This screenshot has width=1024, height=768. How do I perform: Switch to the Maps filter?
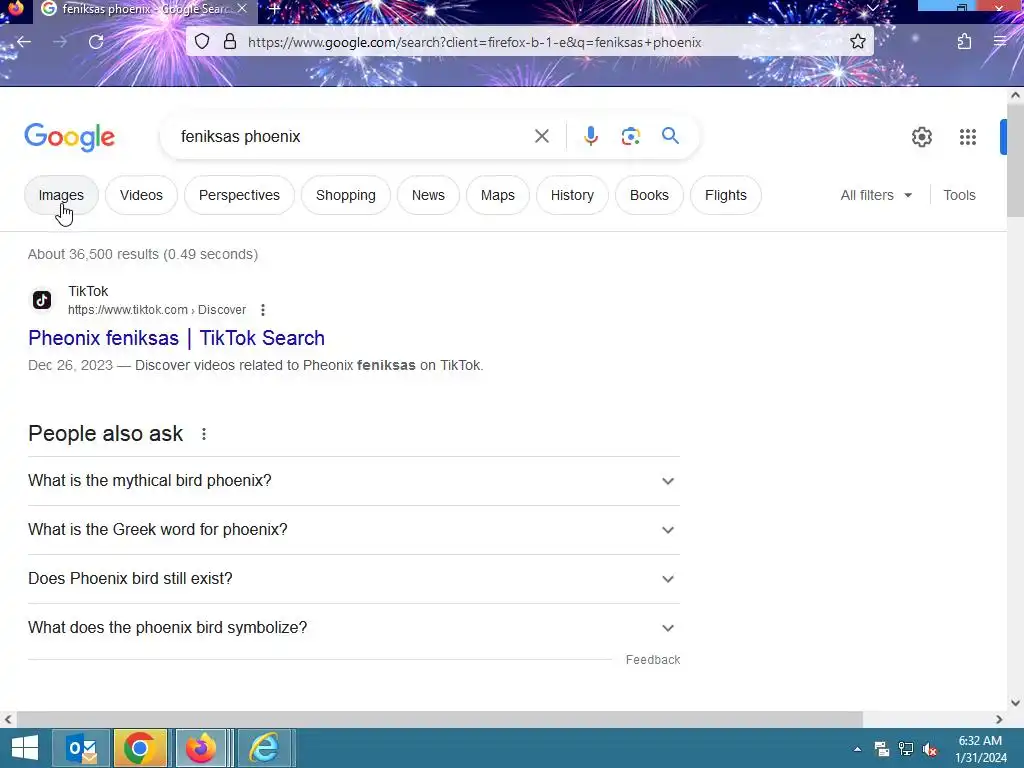click(x=498, y=195)
